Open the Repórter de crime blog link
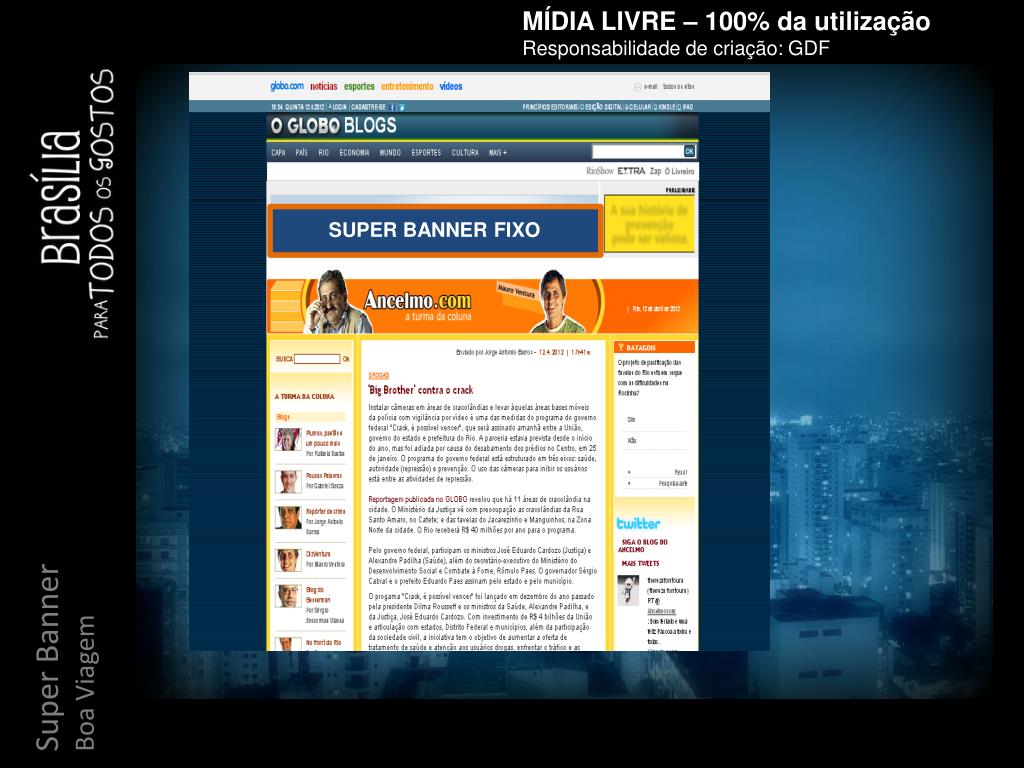The height and width of the screenshot is (768, 1024). [325, 511]
